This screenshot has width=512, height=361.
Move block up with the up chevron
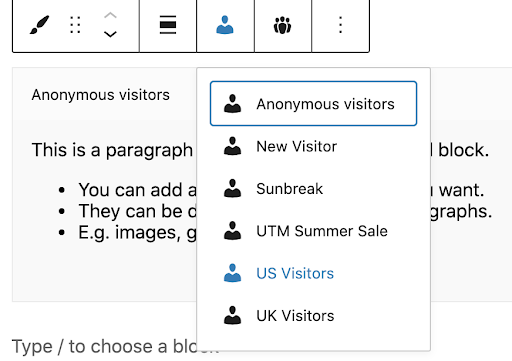tap(110, 15)
